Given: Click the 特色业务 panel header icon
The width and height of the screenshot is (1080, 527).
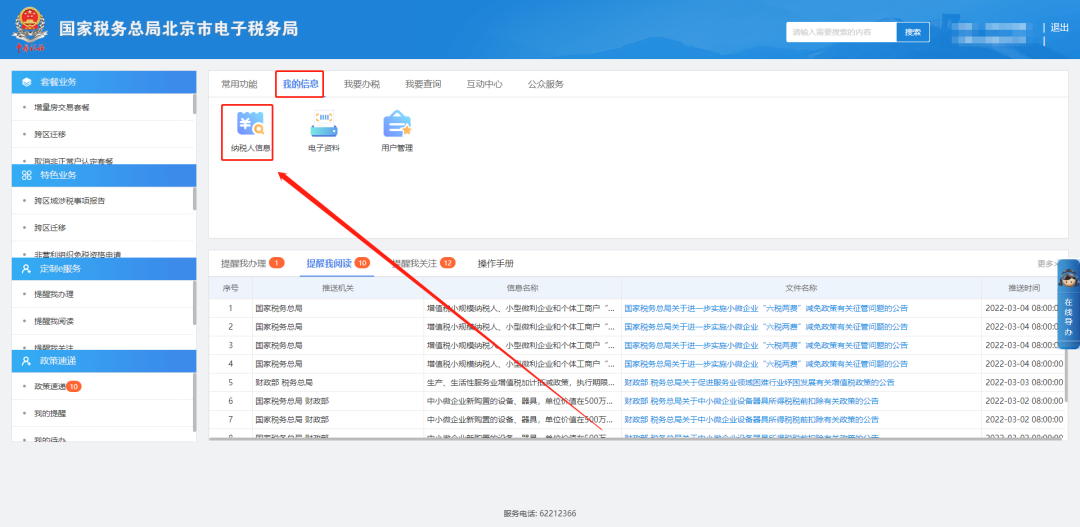Looking at the screenshot, I should (x=26, y=175).
